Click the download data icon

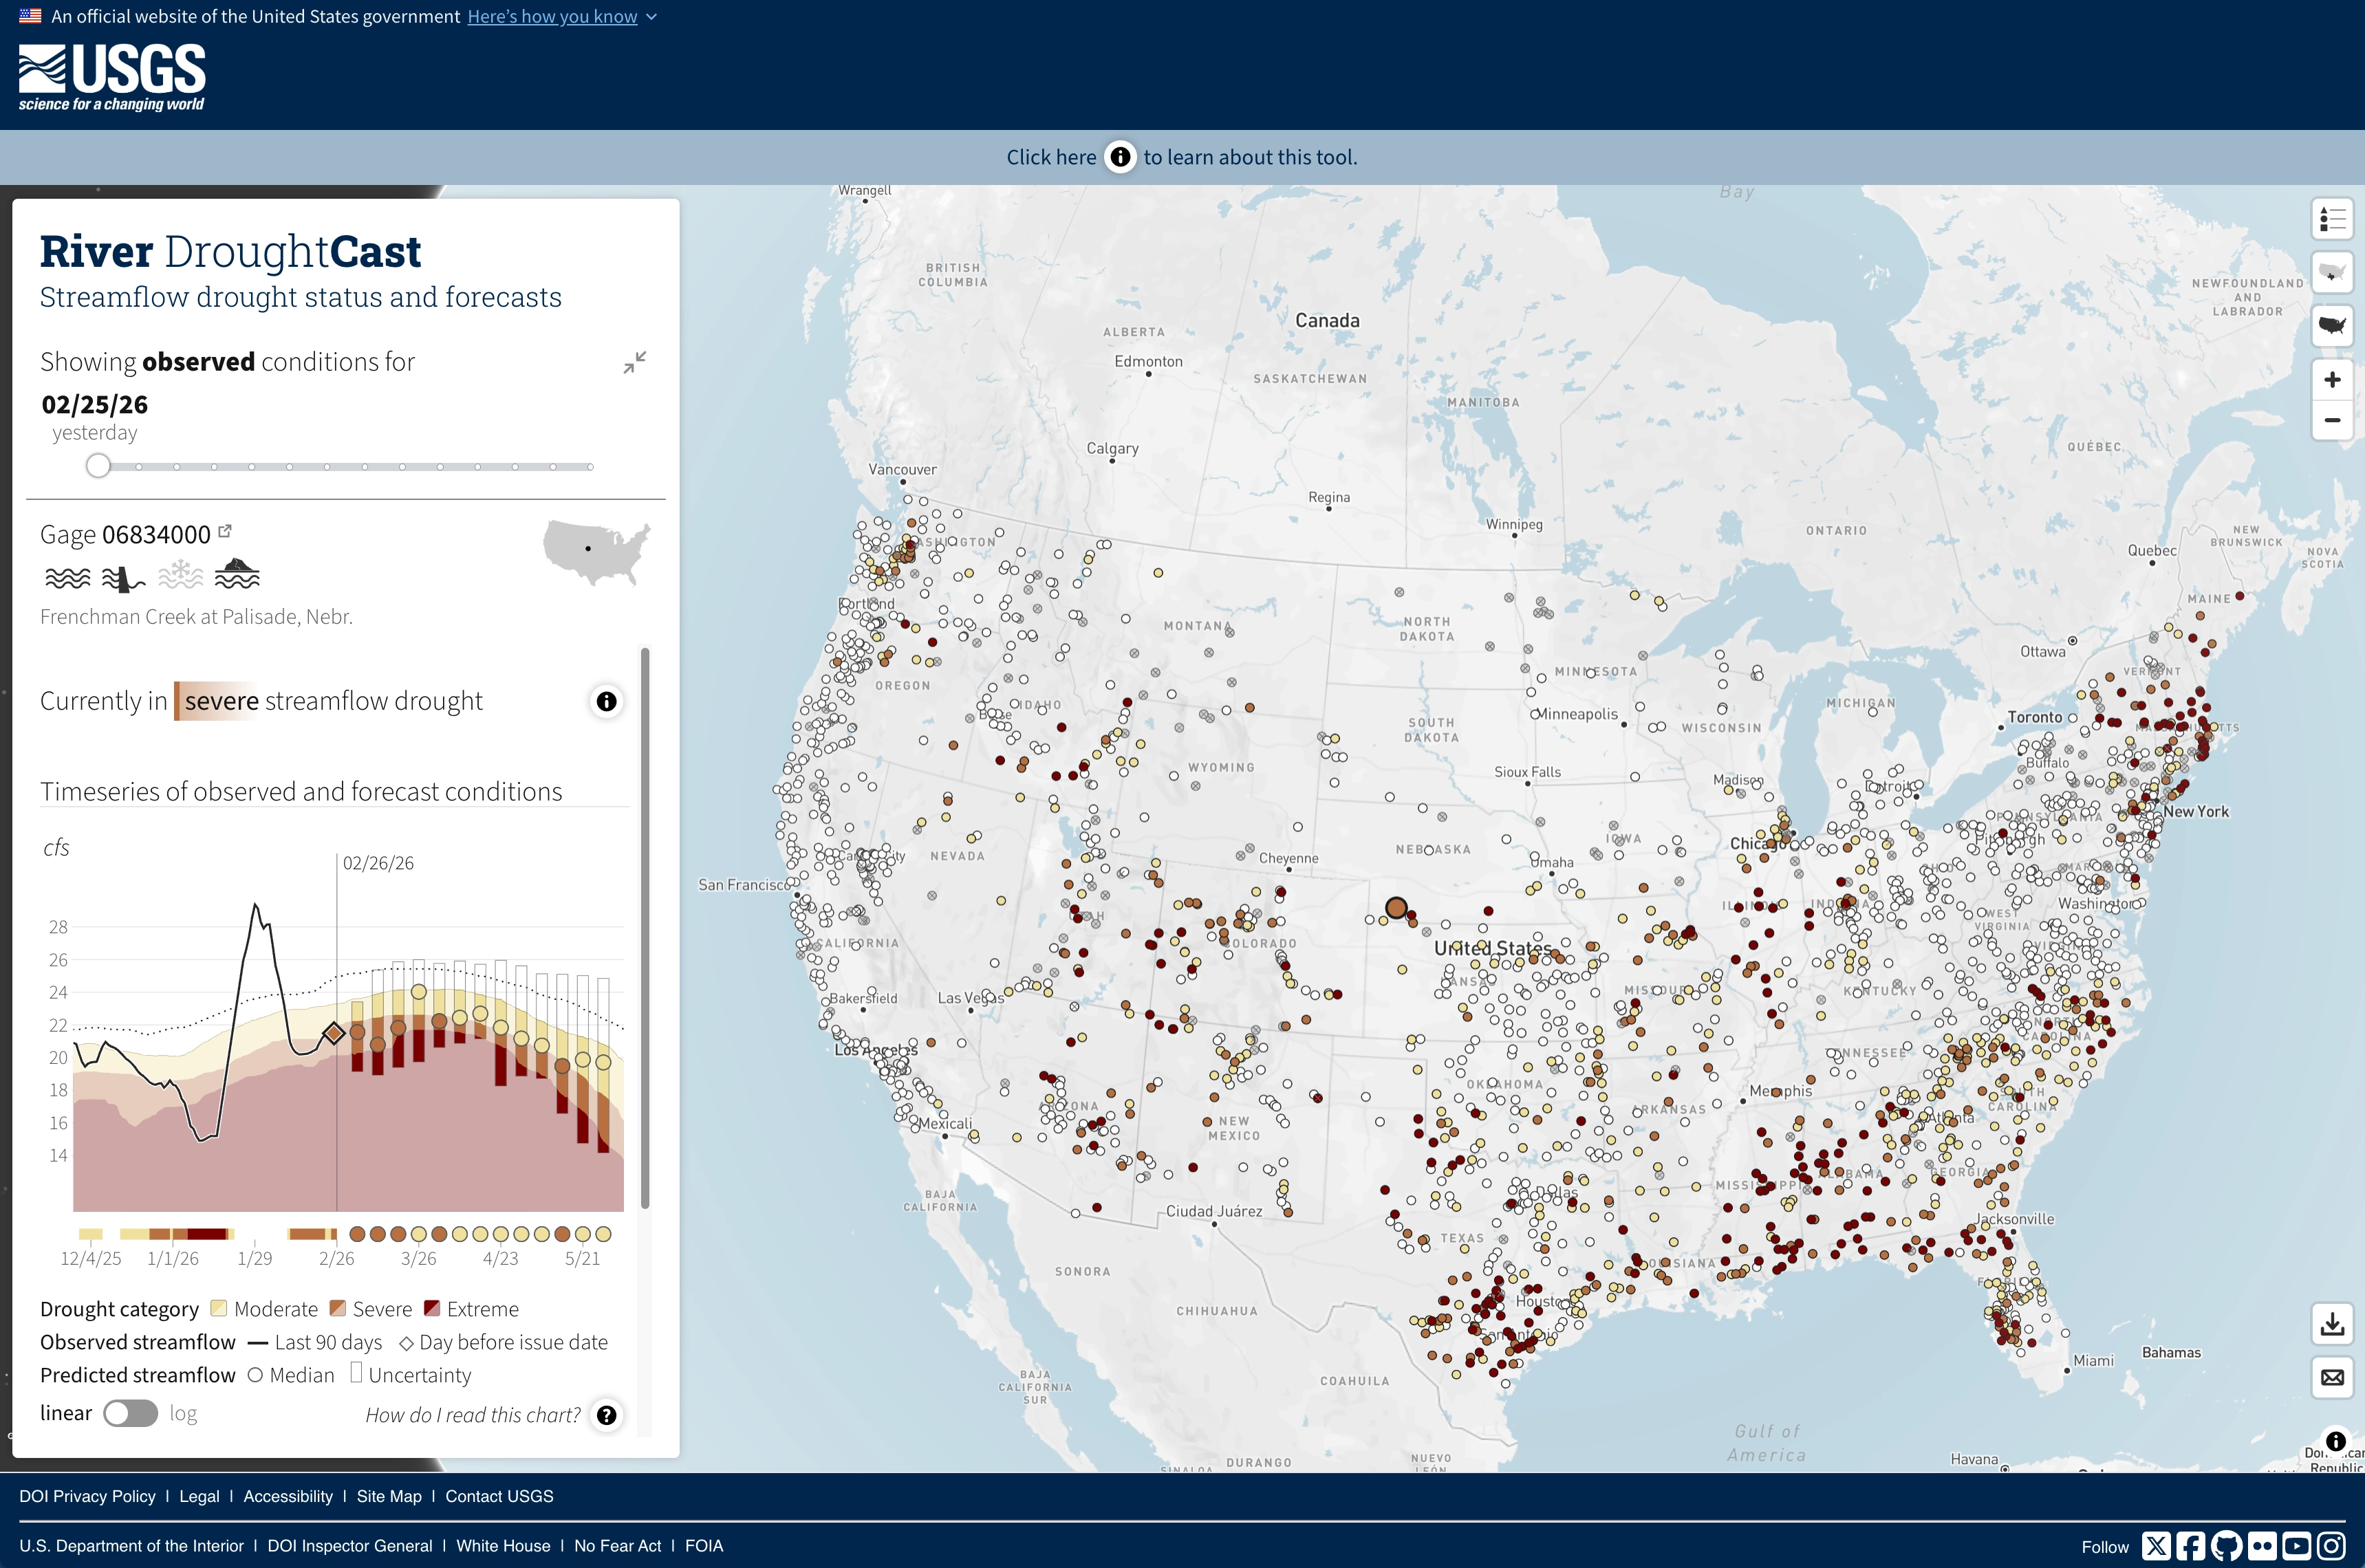point(2332,1324)
